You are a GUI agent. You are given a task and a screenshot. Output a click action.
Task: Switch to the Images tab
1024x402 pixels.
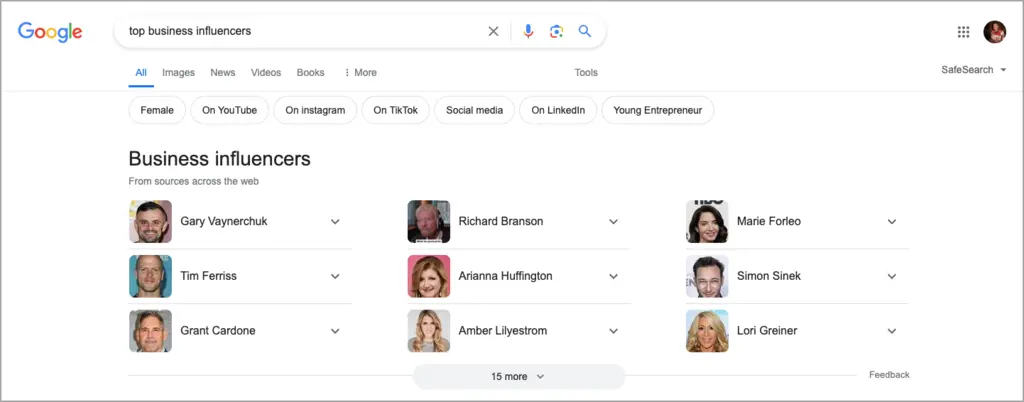(178, 73)
